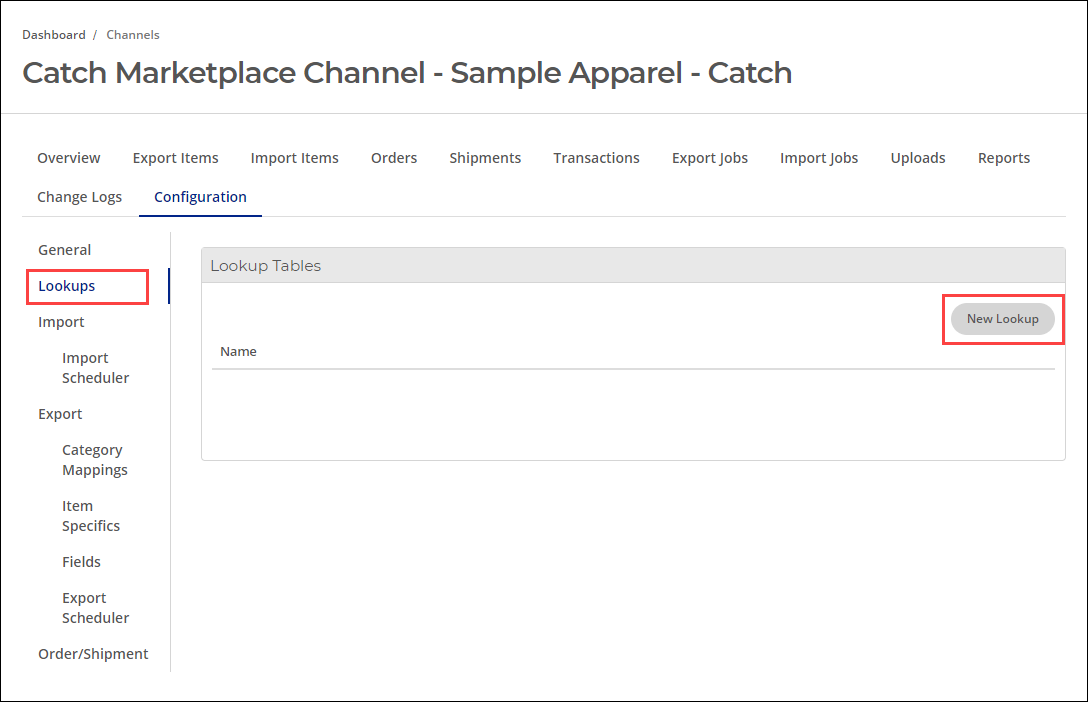Image resolution: width=1088 pixels, height=702 pixels.
Task: Open the Dashboard breadcrumb link
Action: (53, 35)
